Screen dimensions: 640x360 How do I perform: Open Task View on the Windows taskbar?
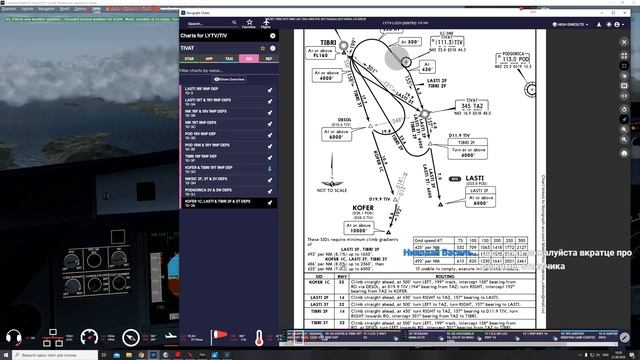click(x=104, y=355)
